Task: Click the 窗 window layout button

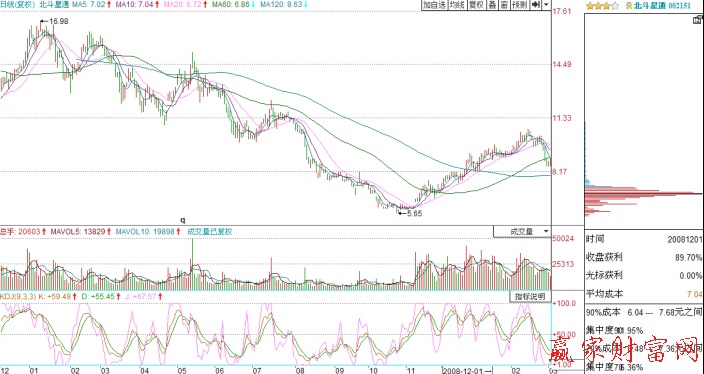Action: [504, 5]
